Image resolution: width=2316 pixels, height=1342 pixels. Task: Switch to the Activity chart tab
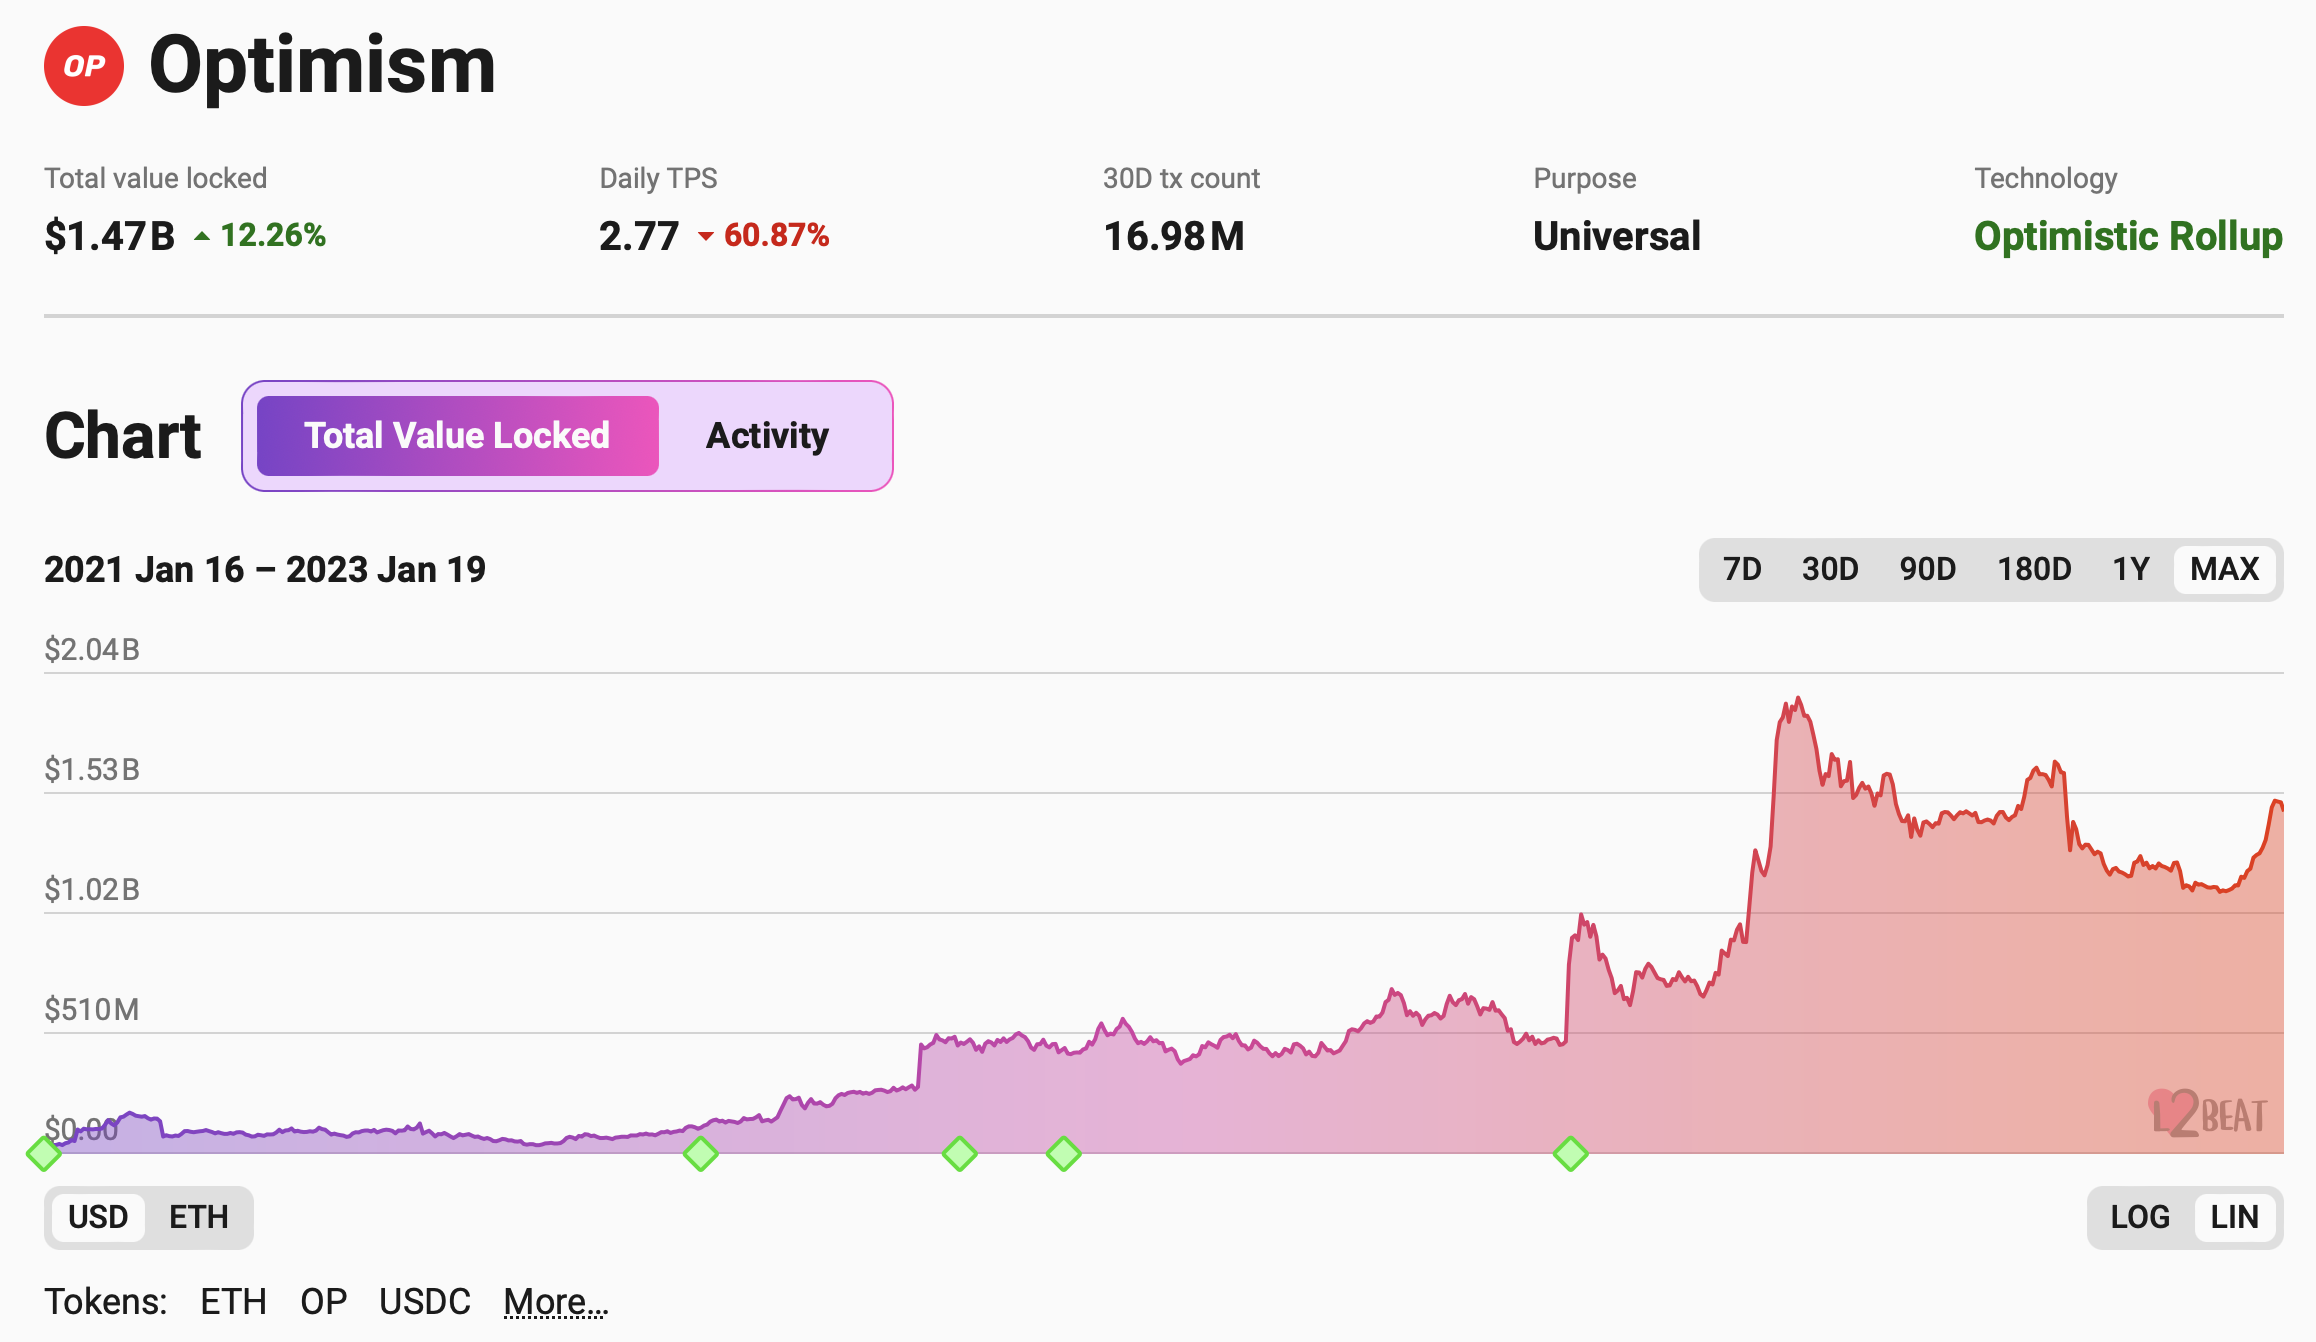coord(767,436)
